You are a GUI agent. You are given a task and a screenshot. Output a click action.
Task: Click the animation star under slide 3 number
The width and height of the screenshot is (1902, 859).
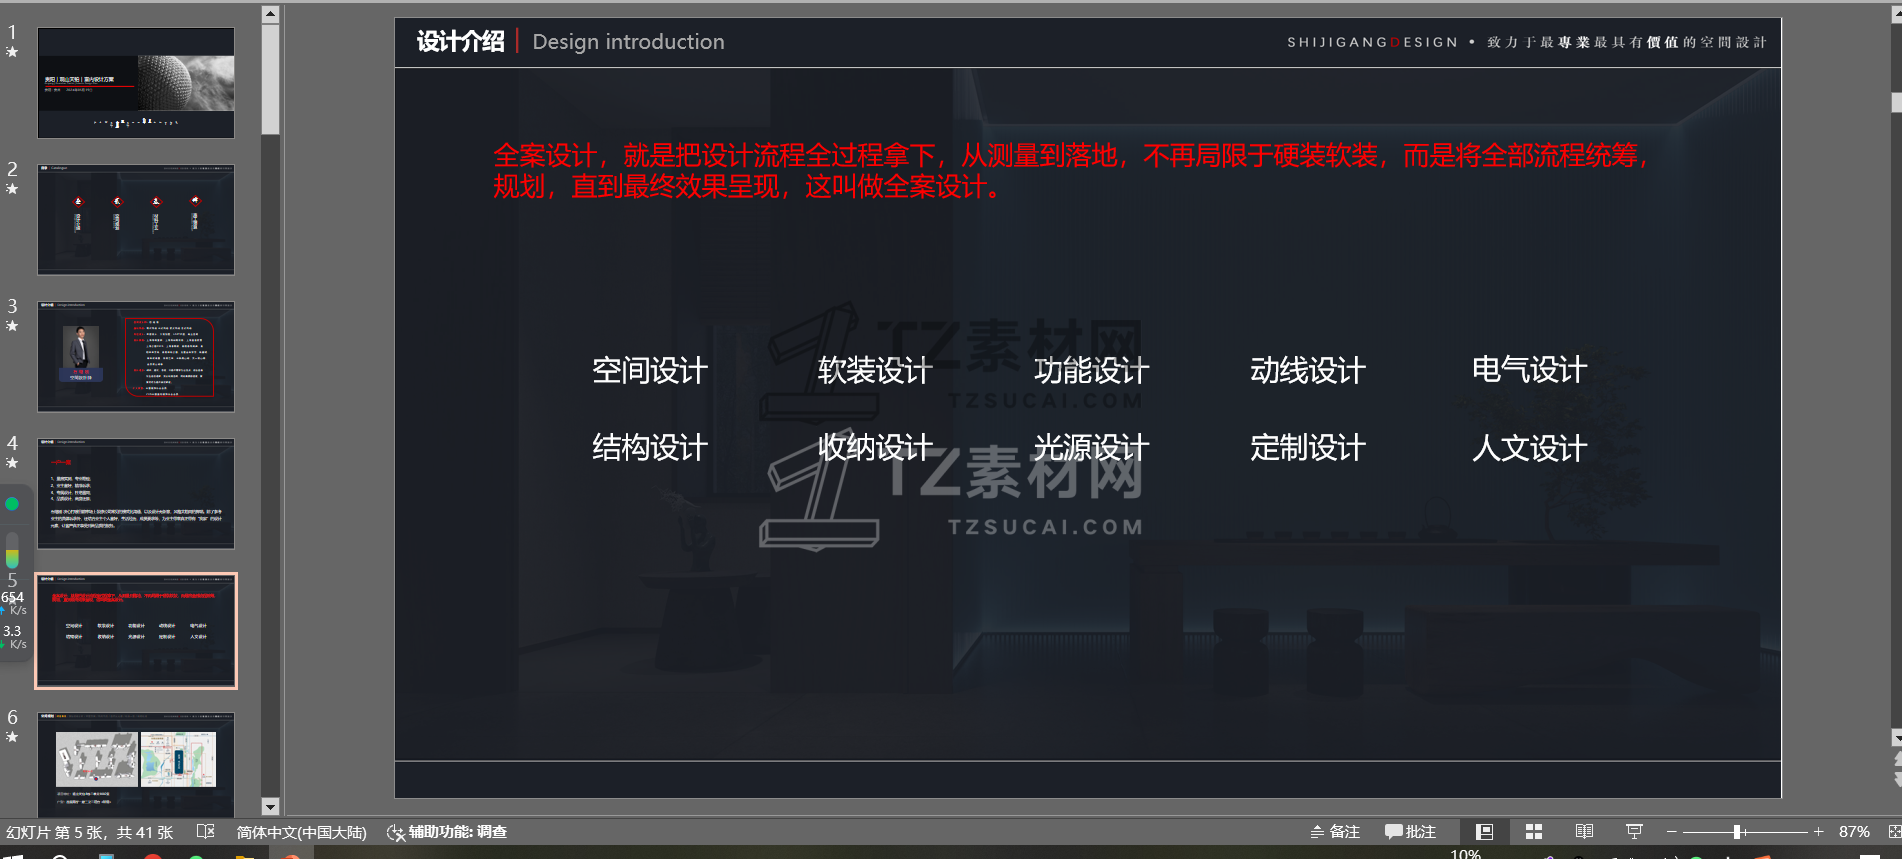point(12,326)
